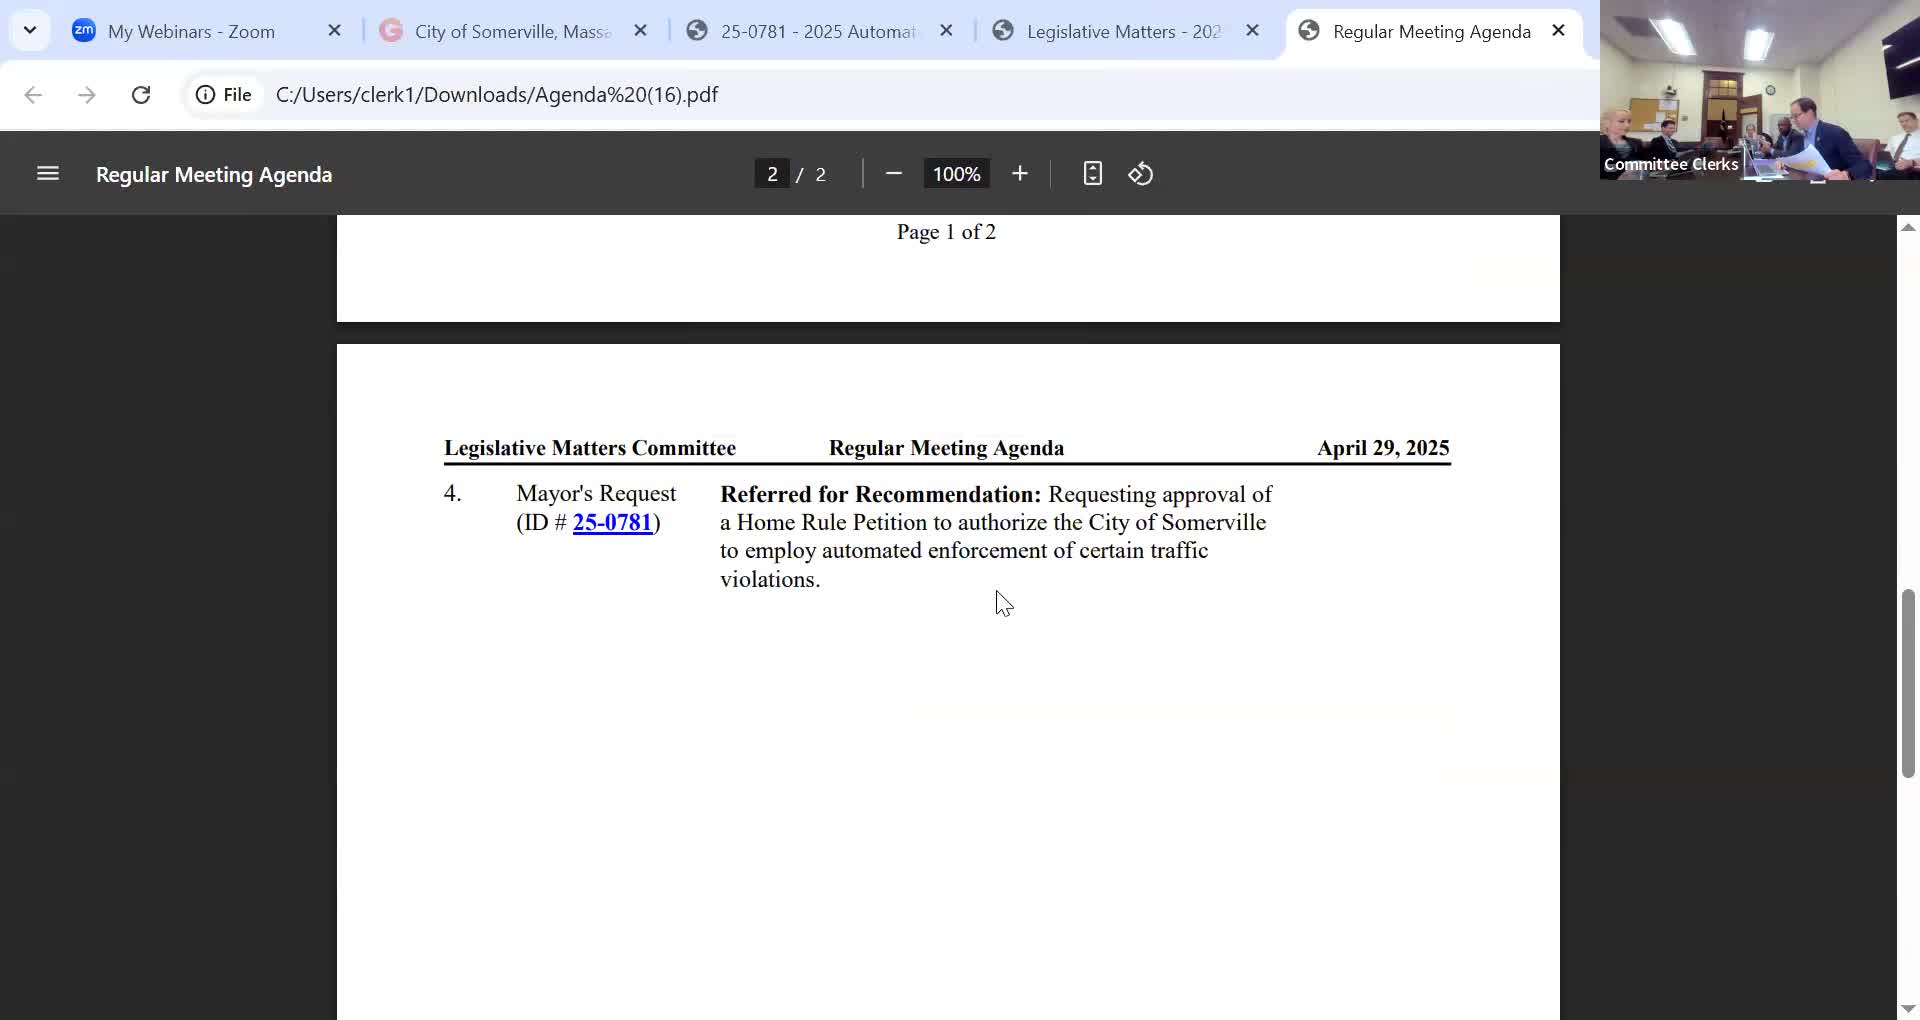Click the Committee Clerks video thumbnail
This screenshot has width=1920, height=1020.
pyautogui.click(x=1760, y=90)
